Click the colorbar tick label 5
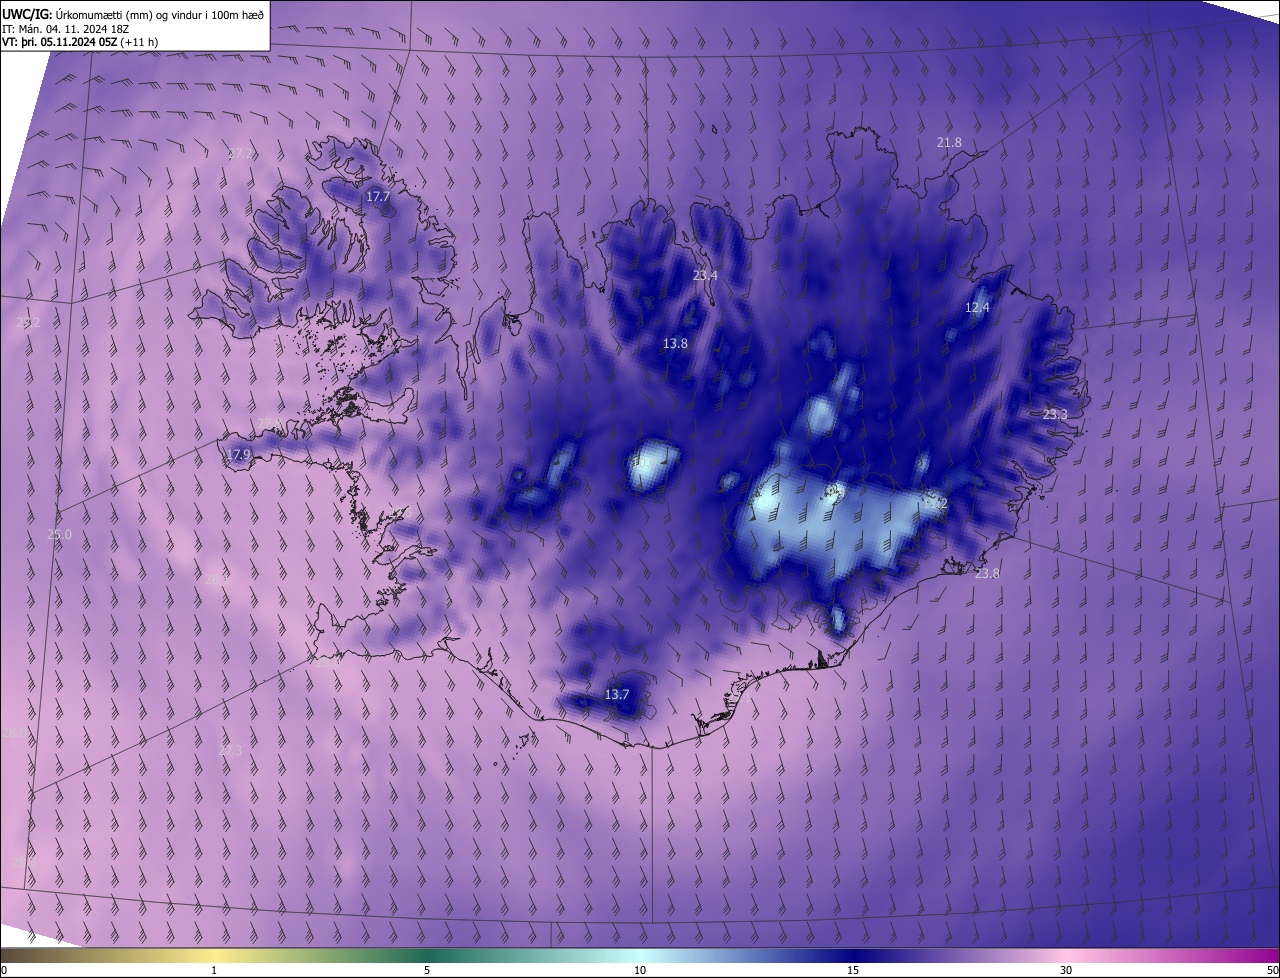 click(427, 971)
